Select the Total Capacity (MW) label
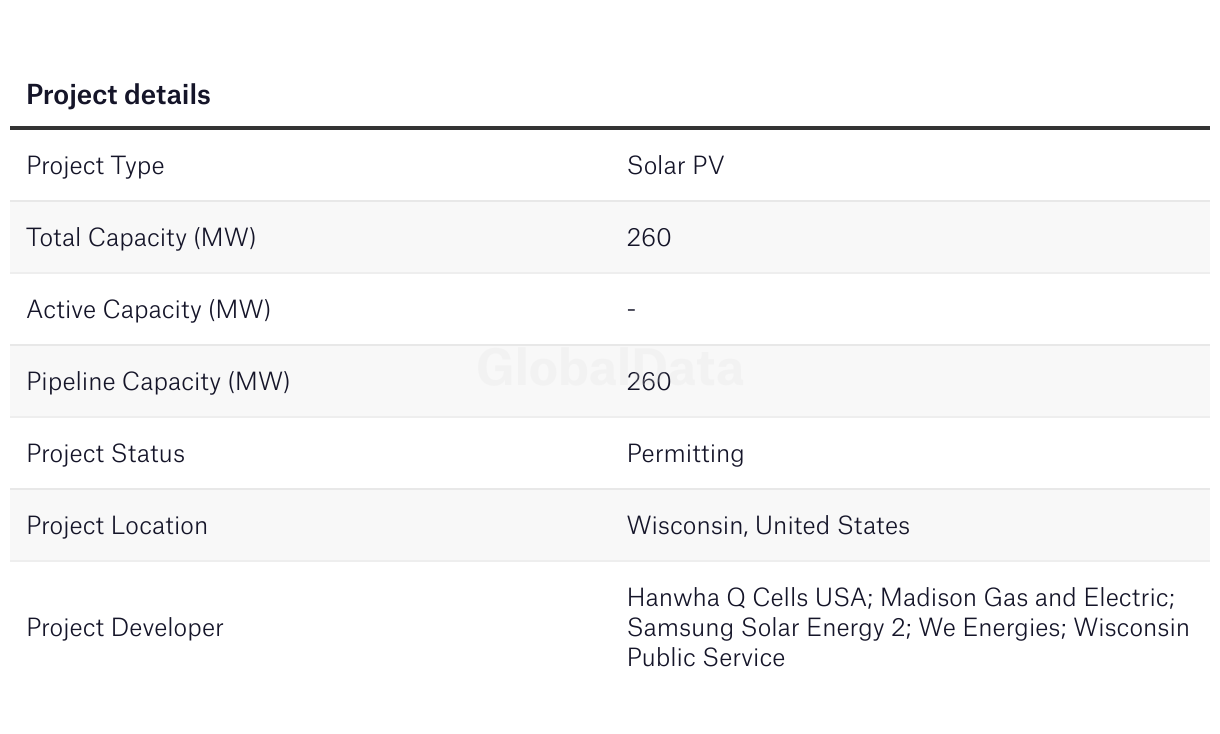1220x734 pixels. 141,238
